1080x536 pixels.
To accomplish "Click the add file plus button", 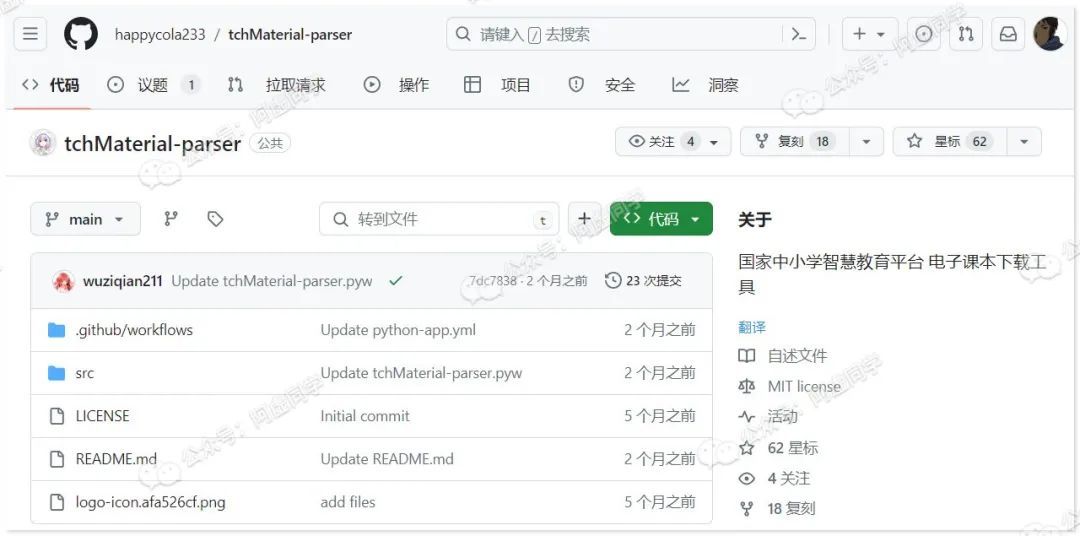I will pos(585,219).
